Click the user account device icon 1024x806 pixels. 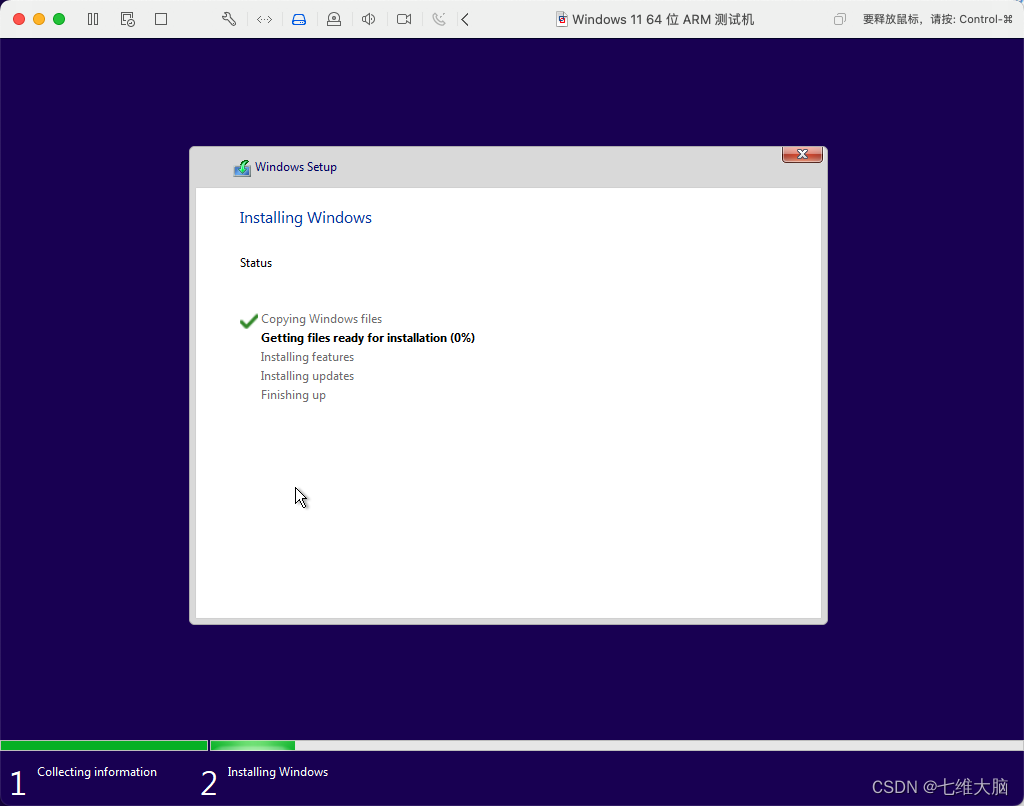334,19
